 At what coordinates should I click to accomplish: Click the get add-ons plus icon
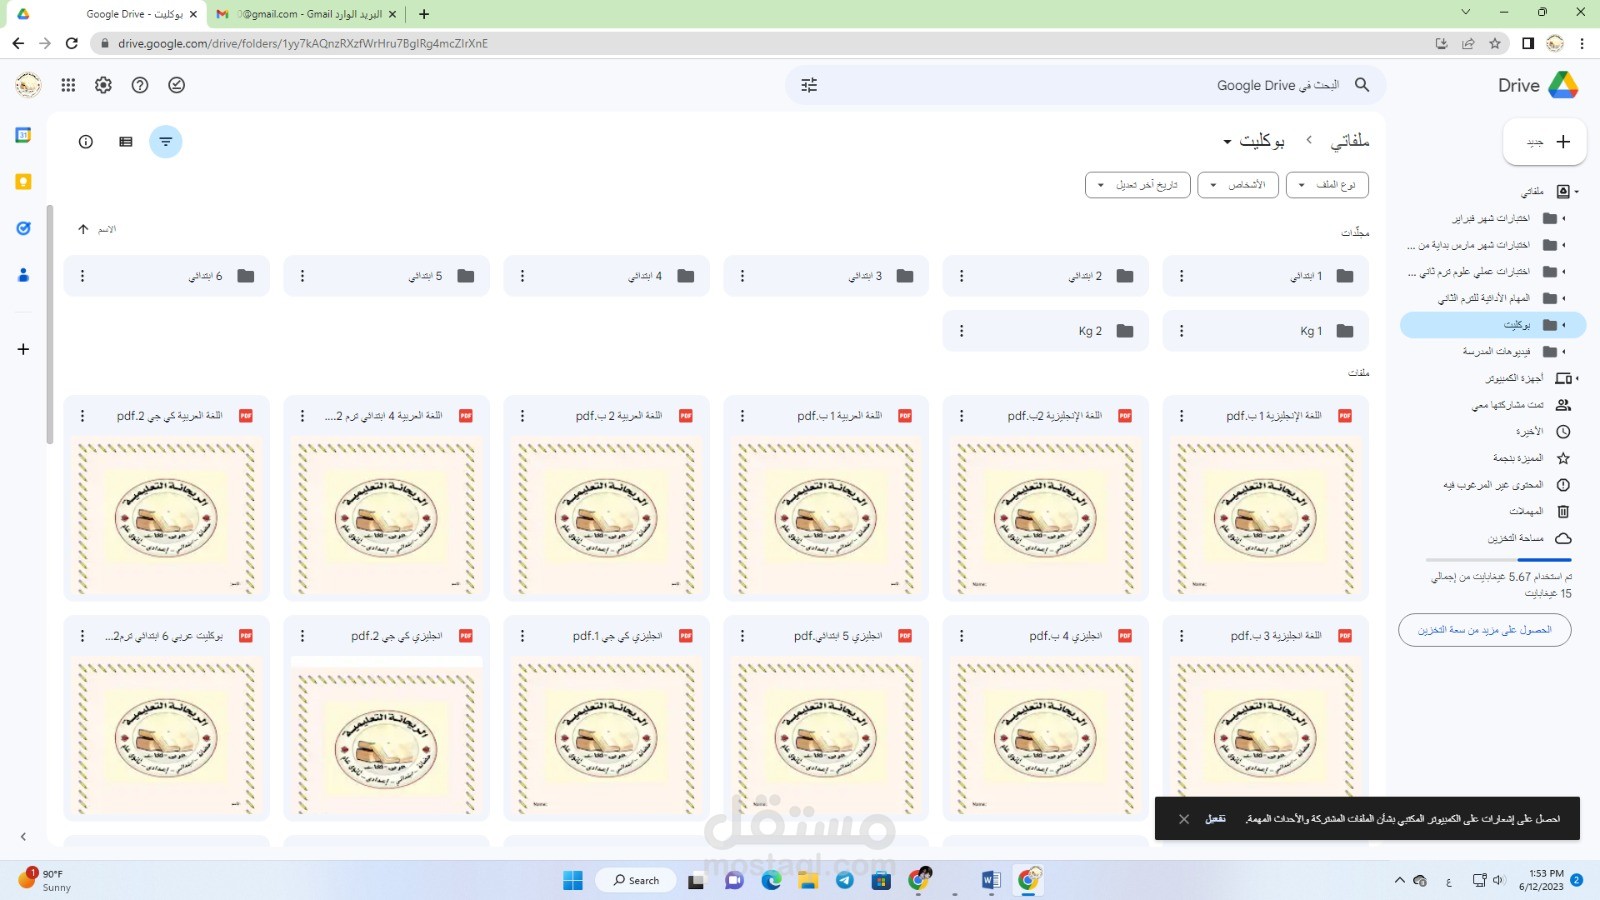[x=23, y=349]
